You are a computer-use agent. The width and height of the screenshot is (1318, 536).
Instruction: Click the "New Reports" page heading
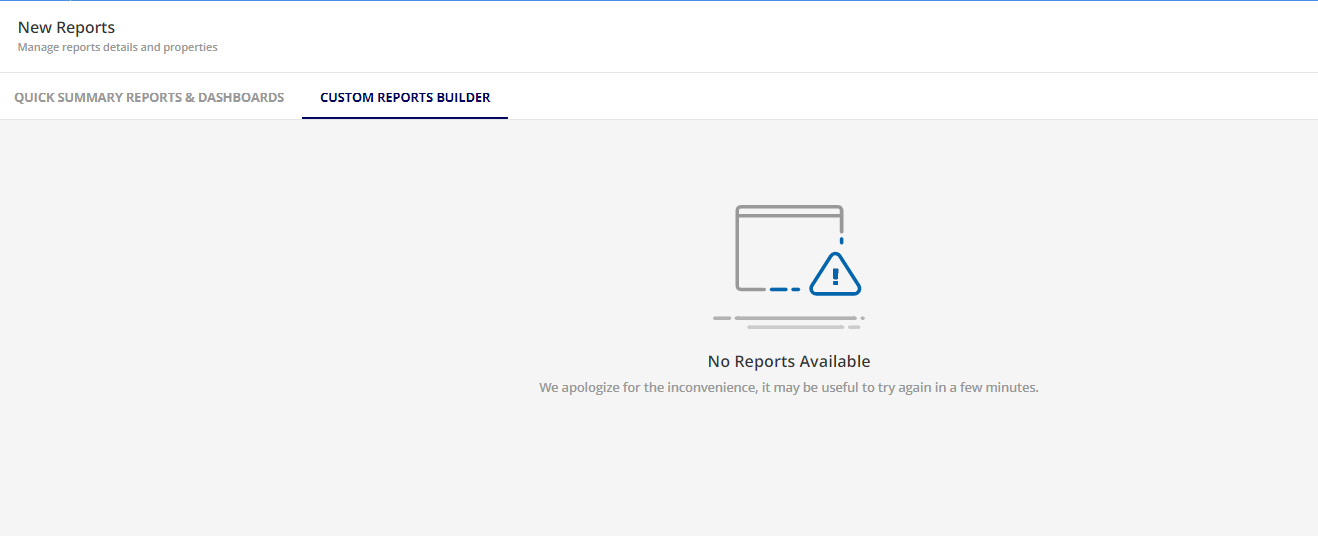pyautogui.click(x=66, y=28)
